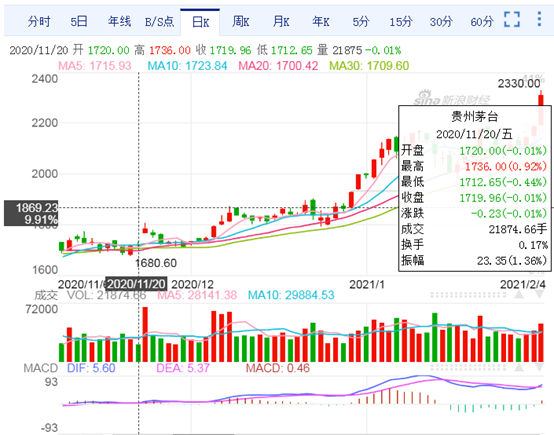The height and width of the screenshot is (435, 554).
Task: Click the 2021/1 date axis label
Action: click(367, 284)
